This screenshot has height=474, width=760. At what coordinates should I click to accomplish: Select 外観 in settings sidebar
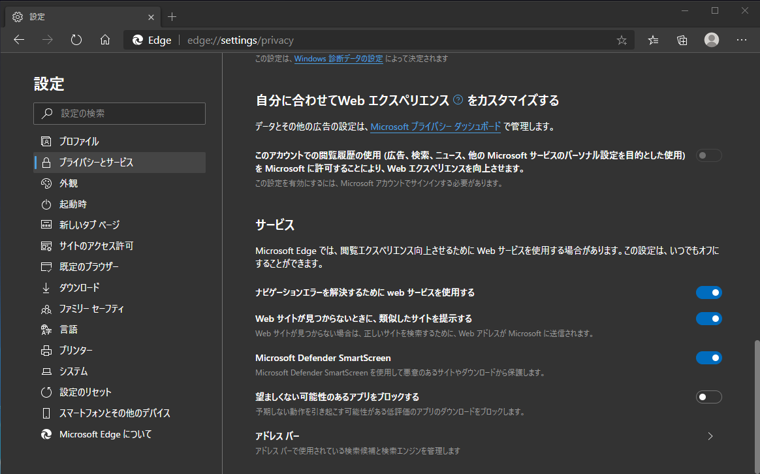pyautogui.click(x=119, y=183)
